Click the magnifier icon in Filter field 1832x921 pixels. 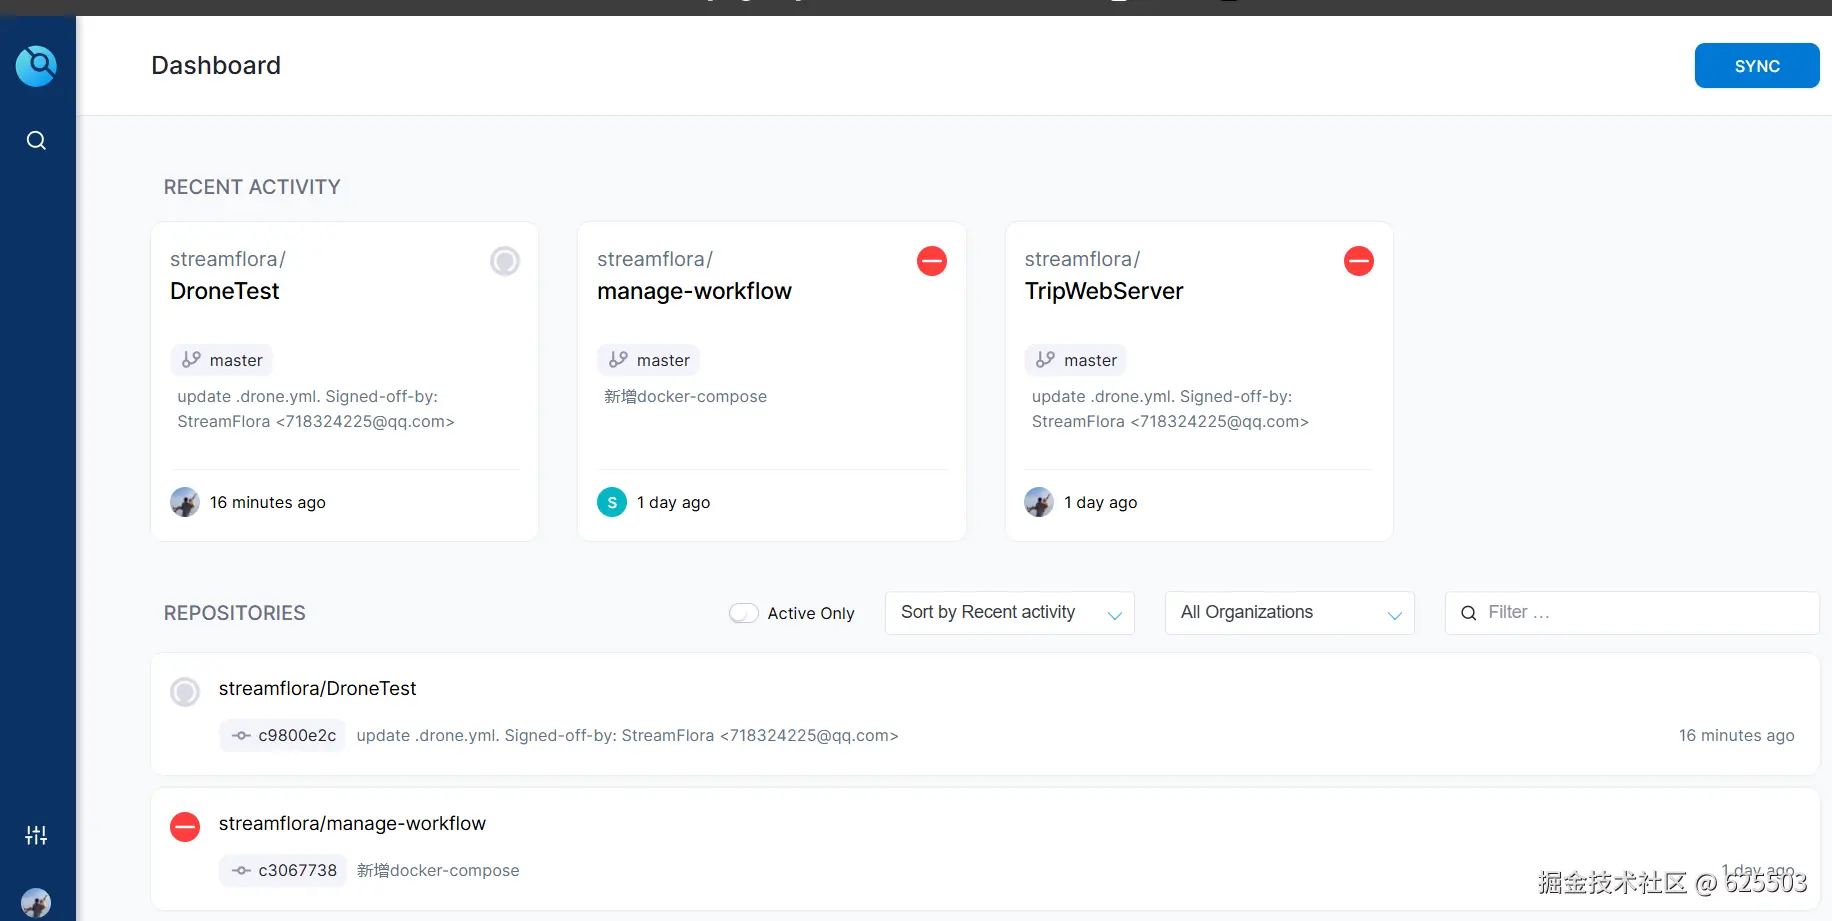[x=1468, y=613]
